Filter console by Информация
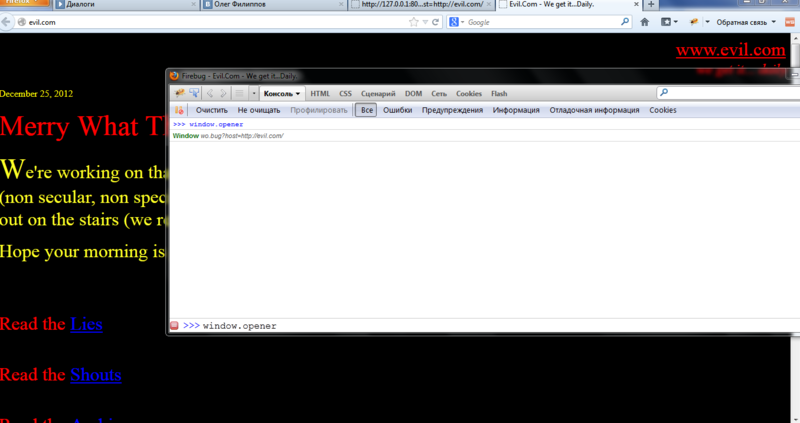Viewport: 800px width, 423px height. (516, 110)
